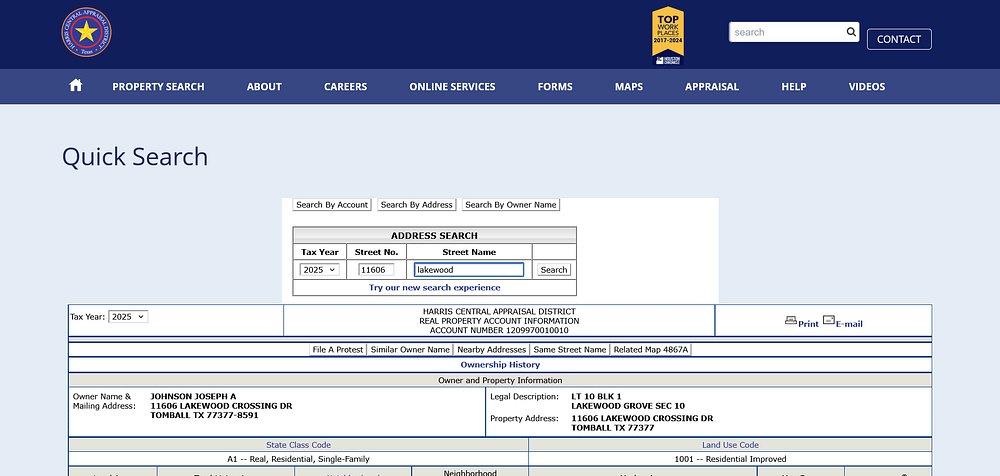Follow the Try our new search experience link

click(434, 288)
